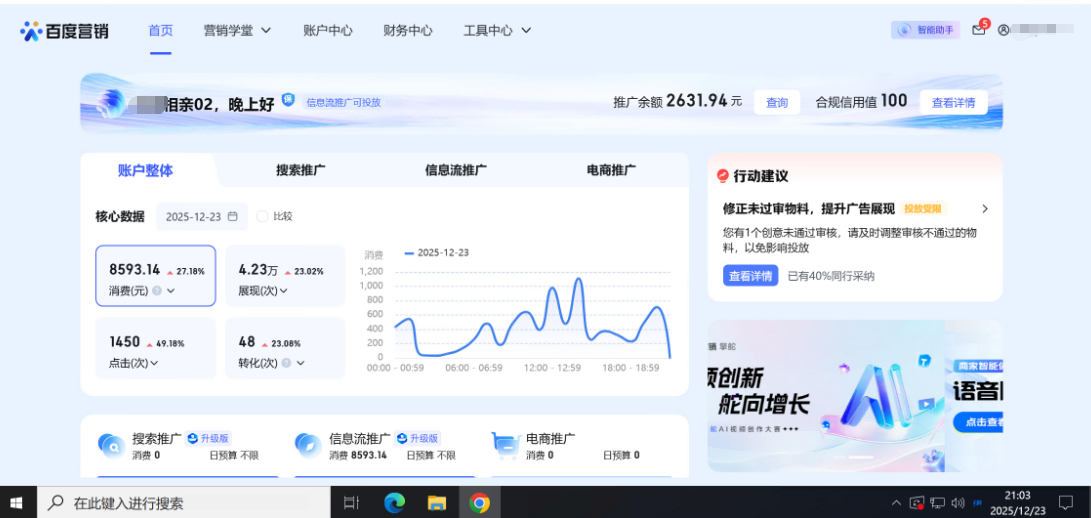The height and width of the screenshot is (518, 1091).
Task: Click 查看详情 in the 行动建议 card
Action: (x=750, y=276)
